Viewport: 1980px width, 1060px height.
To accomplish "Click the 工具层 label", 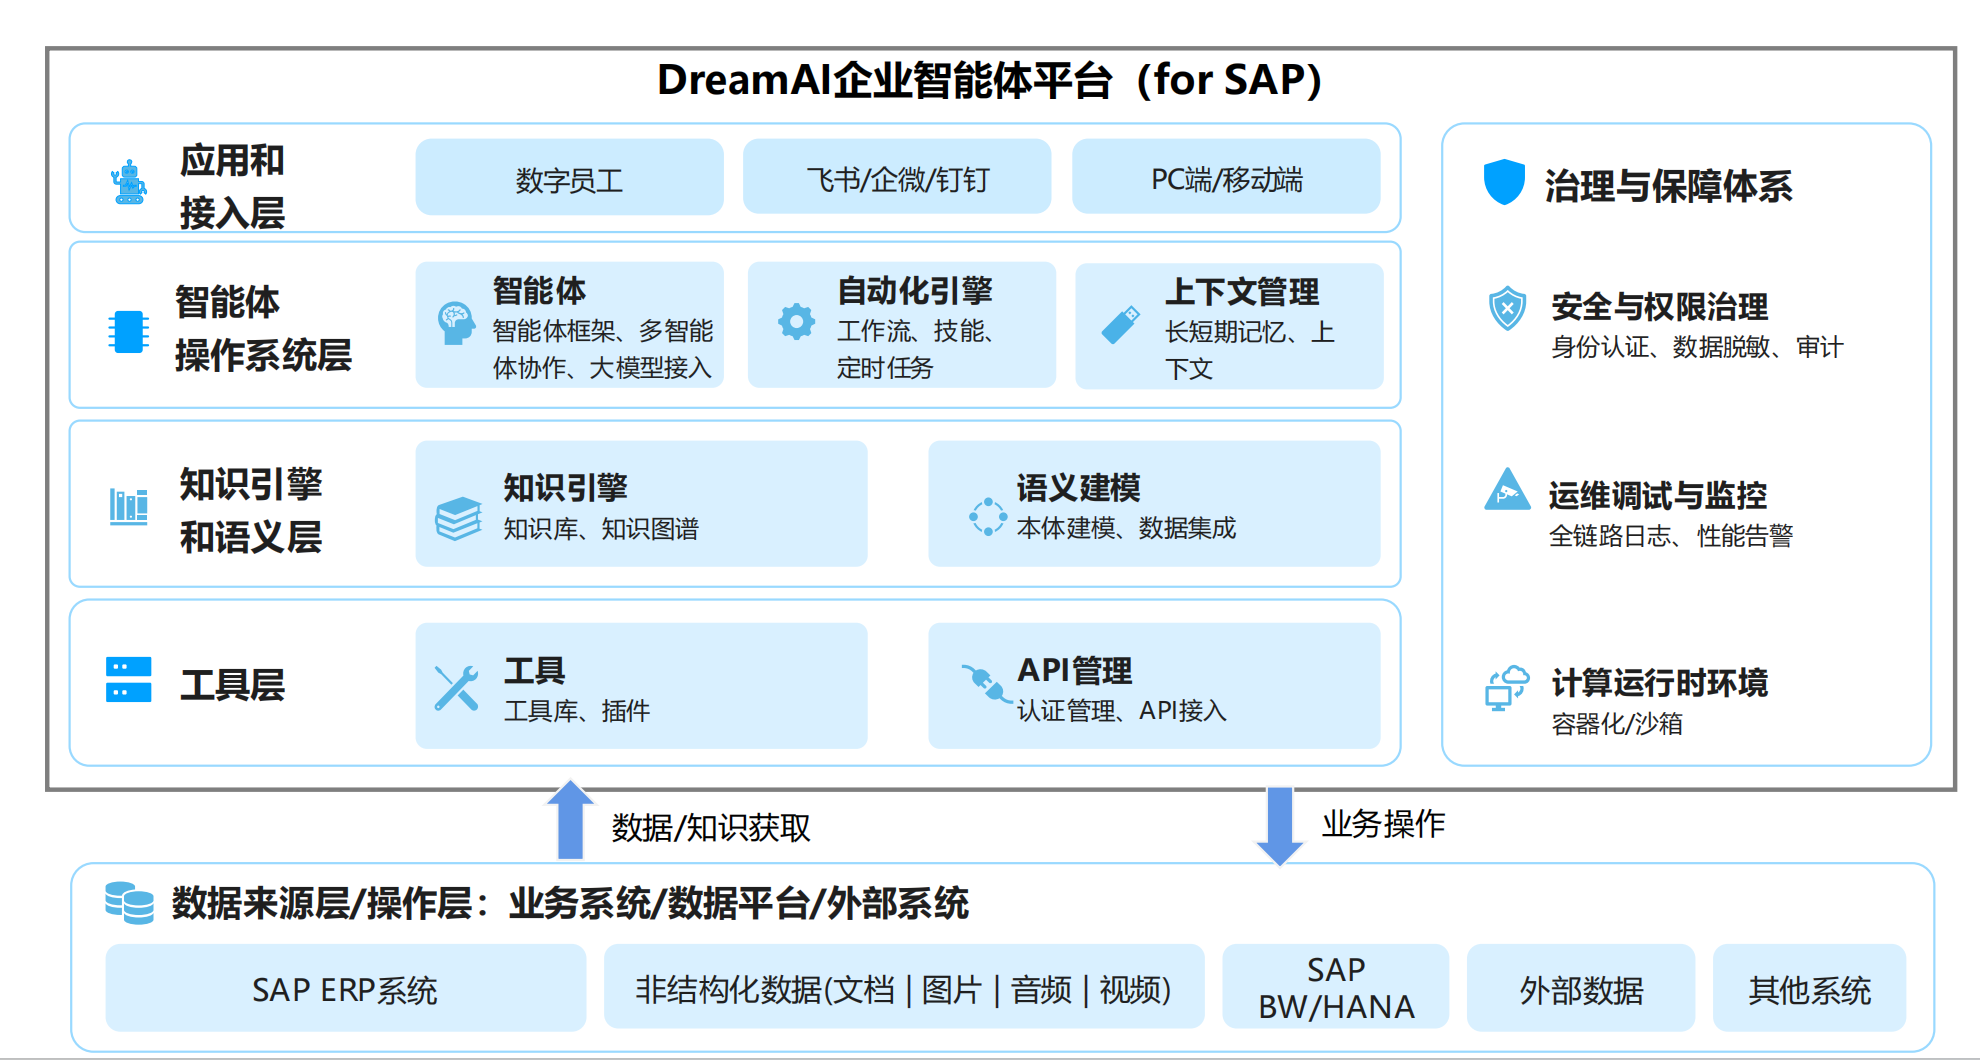I will click(232, 685).
